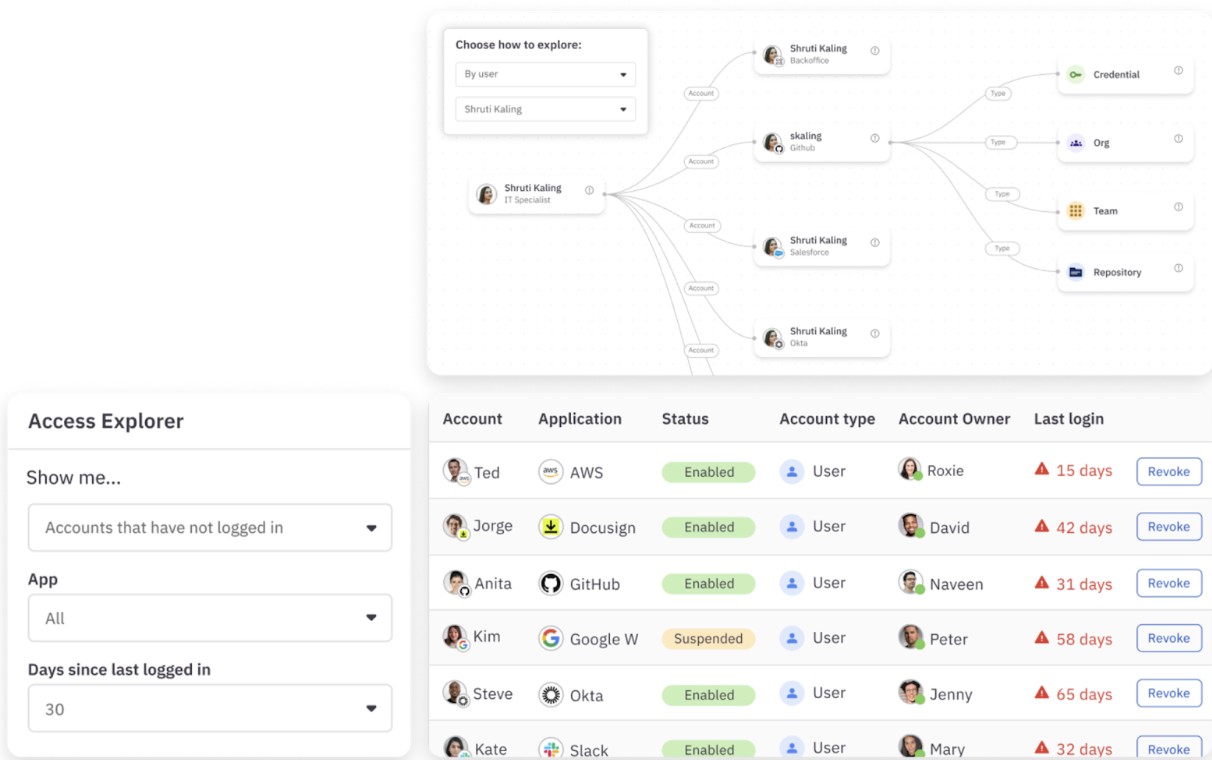Viewport: 1212px width, 760px height.
Task: Open info for skaling Github node
Action: pyautogui.click(x=875, y=139)
